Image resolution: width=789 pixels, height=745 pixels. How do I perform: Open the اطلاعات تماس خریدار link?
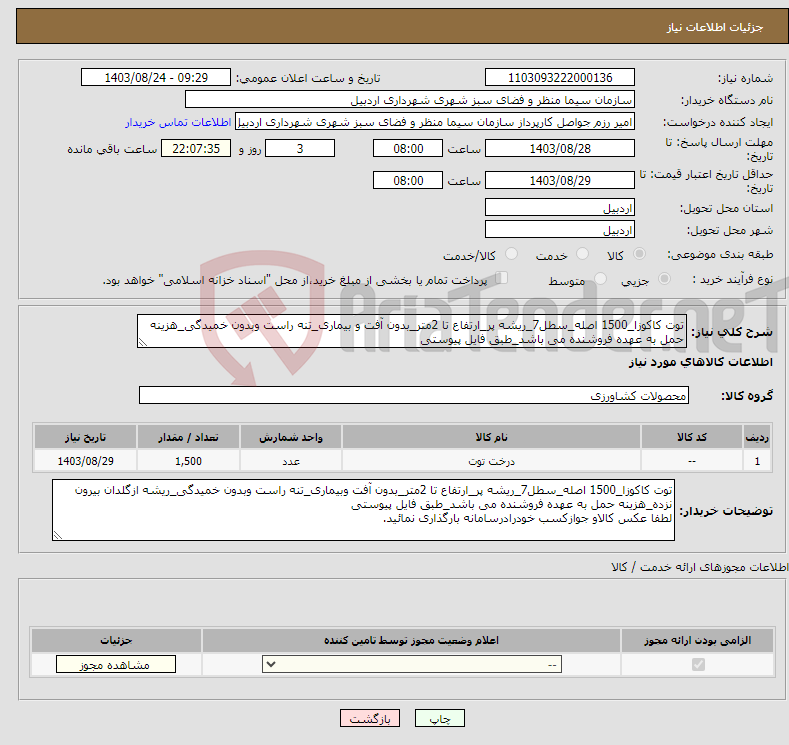pyautogui.click(x=178, y=122)
